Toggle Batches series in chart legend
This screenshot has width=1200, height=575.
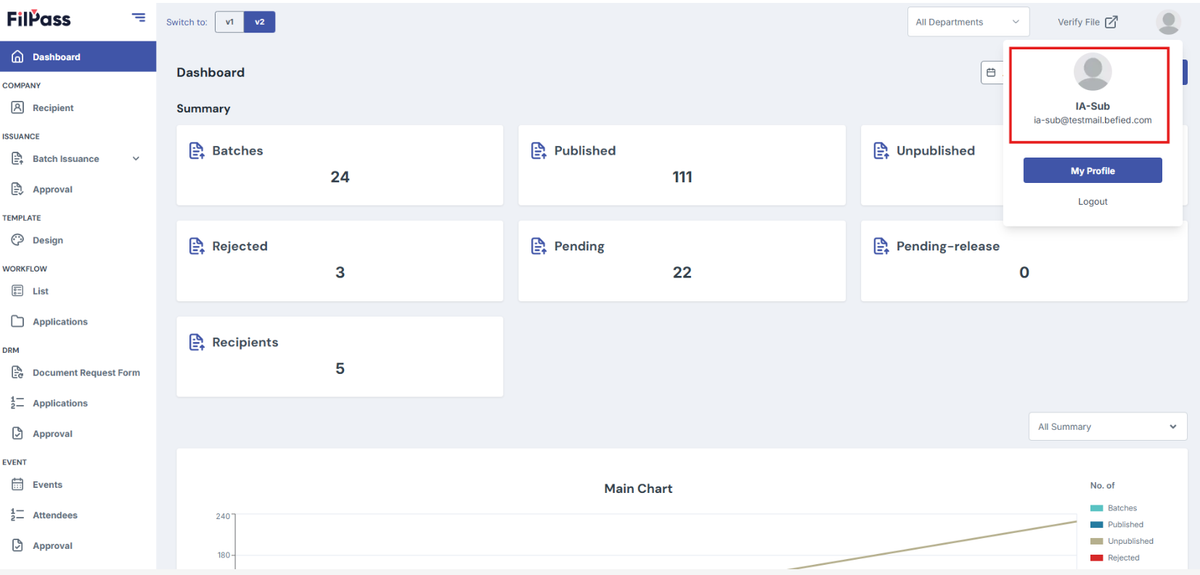point(1113,508)
